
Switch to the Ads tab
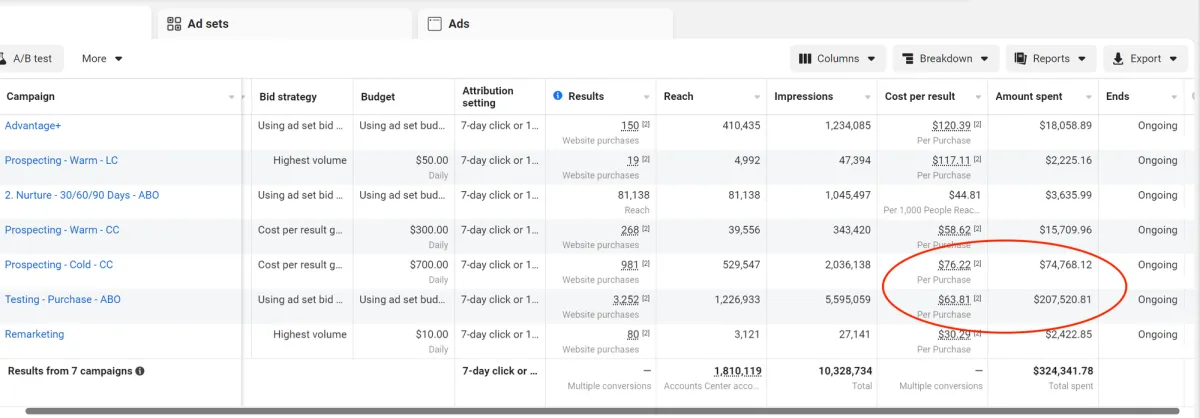point(458,24)
